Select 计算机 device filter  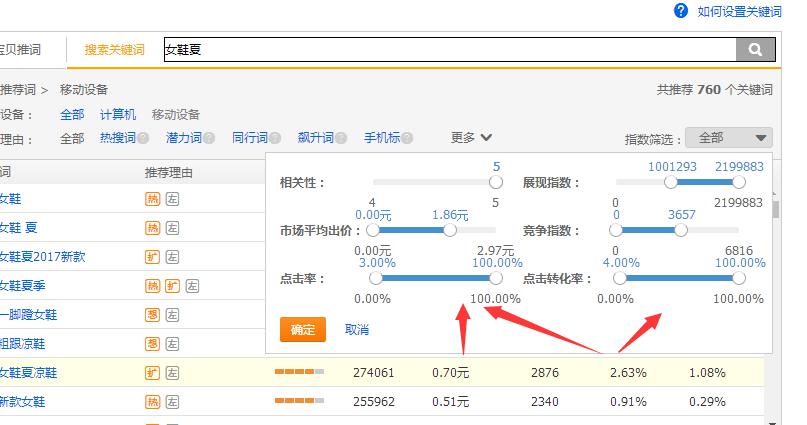tap(118, 115)
